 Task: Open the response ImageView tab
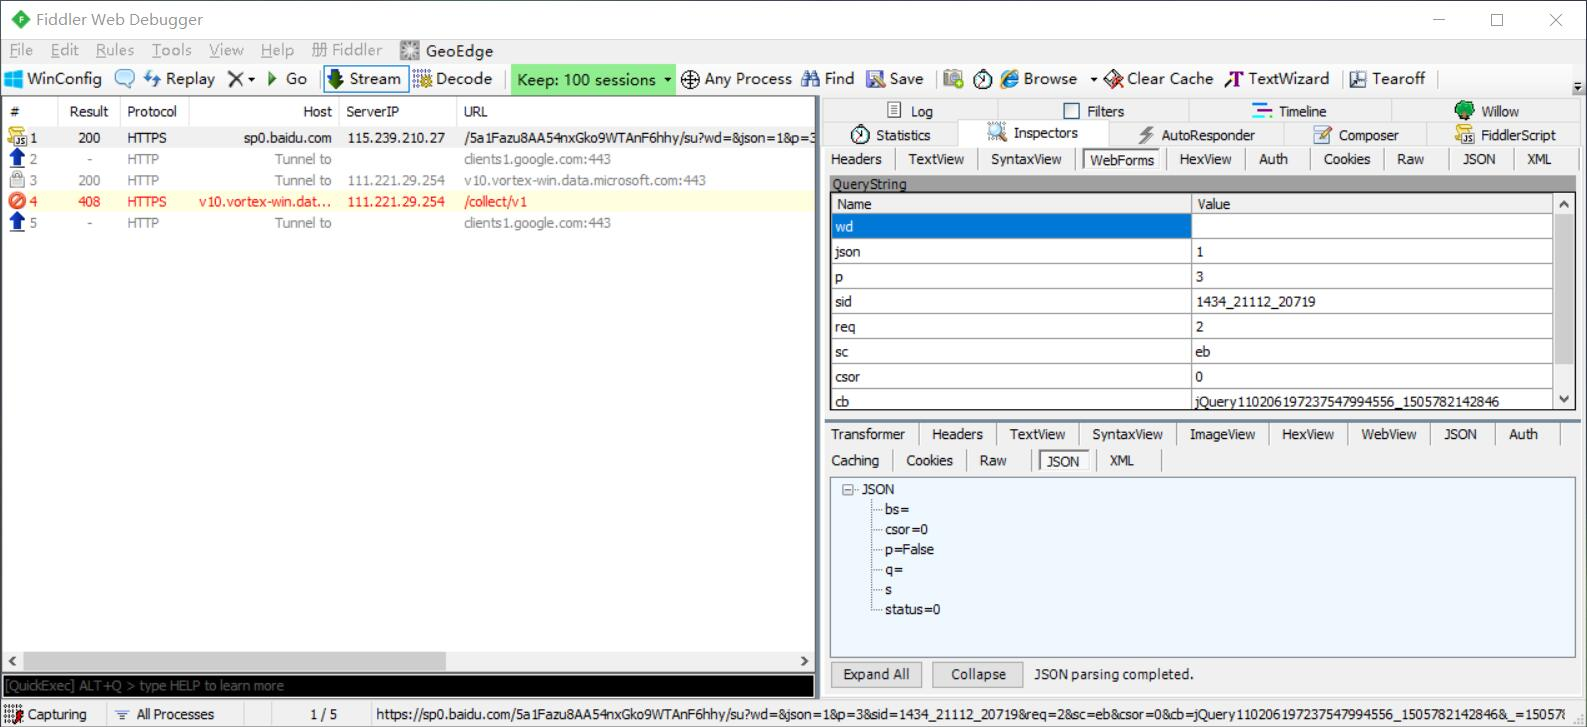(x=1222, y=434)
